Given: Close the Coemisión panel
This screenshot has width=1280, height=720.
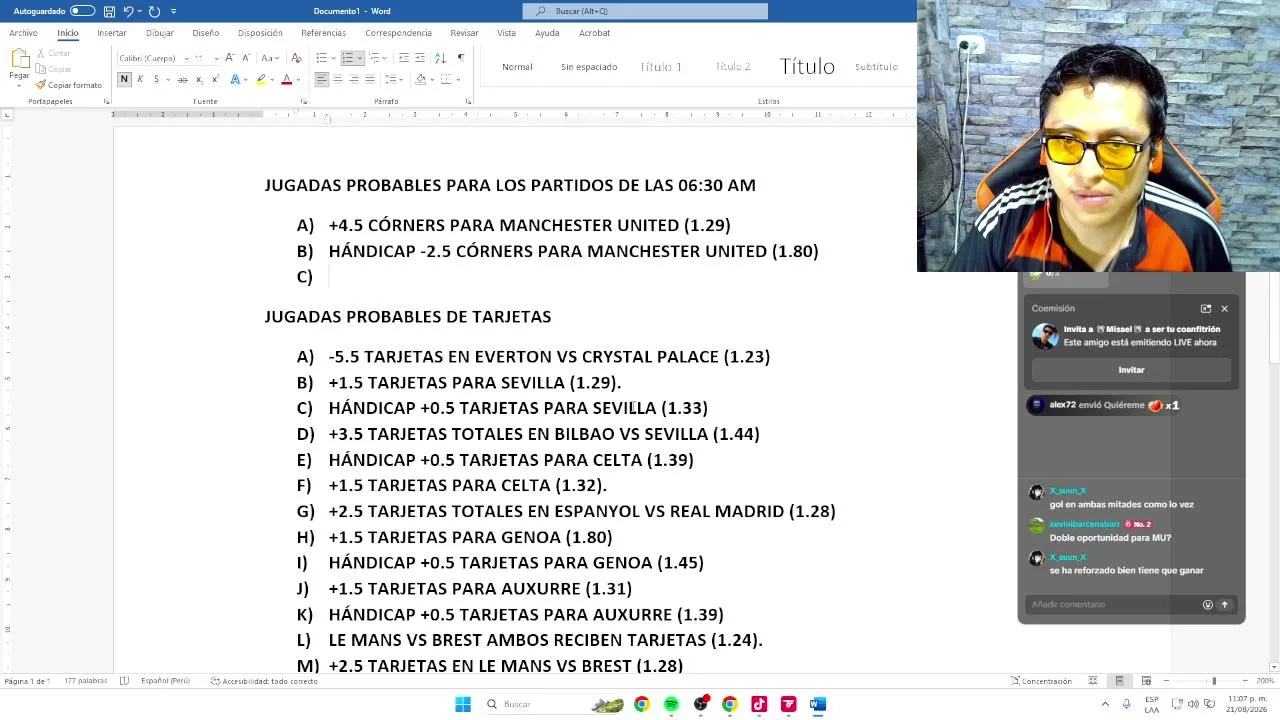Looking at the screenshot, I should click(1224, 309).
